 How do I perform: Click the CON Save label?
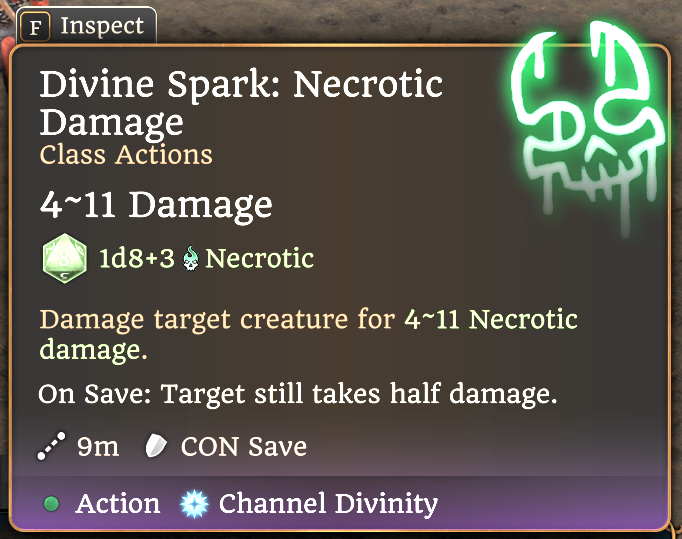[x=244, y=446]
